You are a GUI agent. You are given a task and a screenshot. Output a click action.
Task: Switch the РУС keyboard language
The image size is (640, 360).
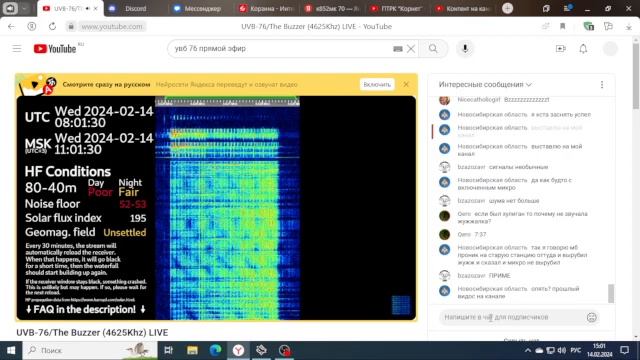pyautogui.click(x=576, y=350)
